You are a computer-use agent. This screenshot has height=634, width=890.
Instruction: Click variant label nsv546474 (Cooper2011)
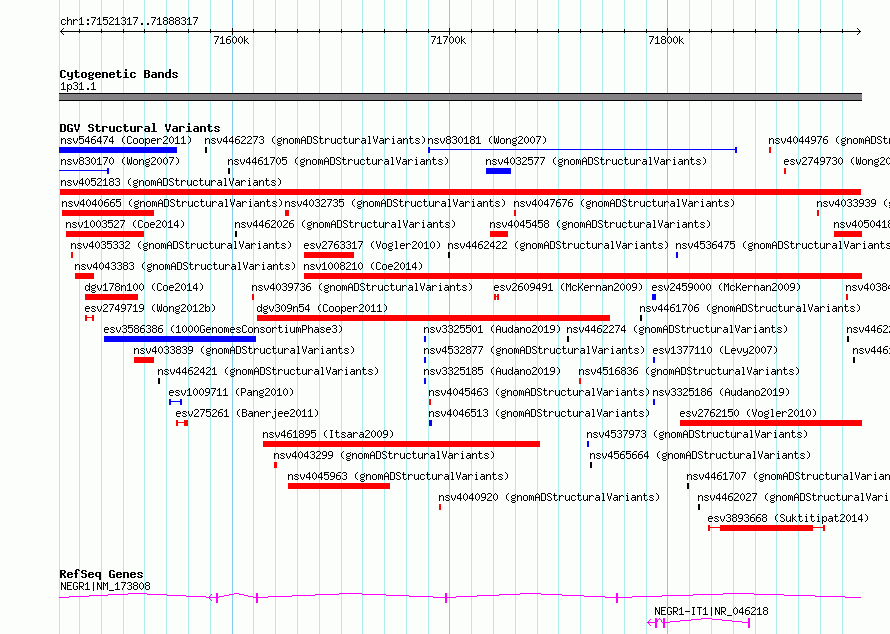pyautogui.click(x=126, y=140)
